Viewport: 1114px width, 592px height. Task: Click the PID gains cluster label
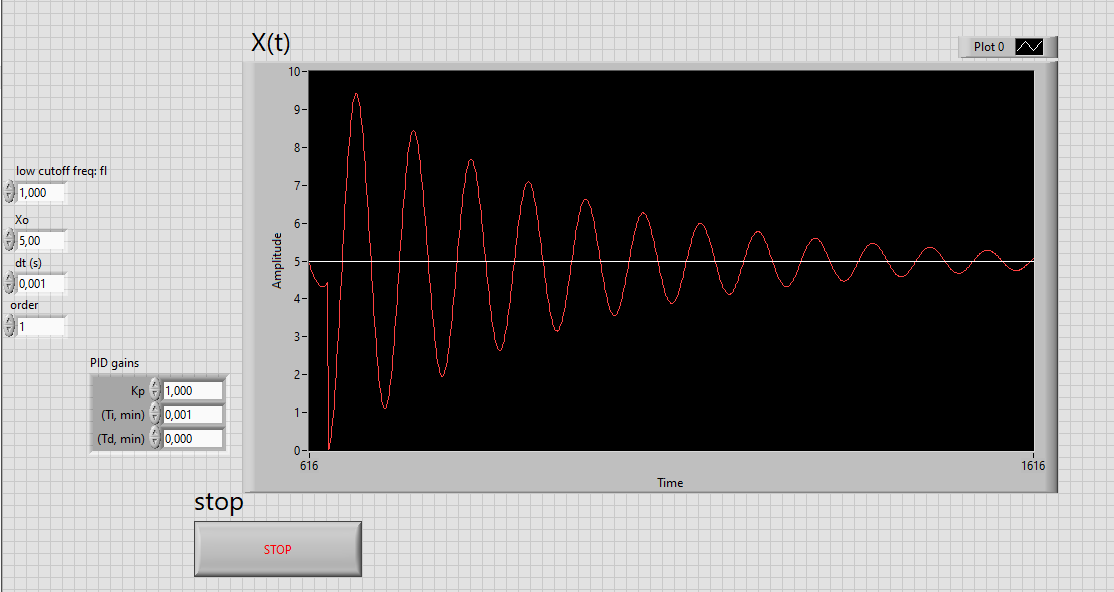(x=114, y=363)
